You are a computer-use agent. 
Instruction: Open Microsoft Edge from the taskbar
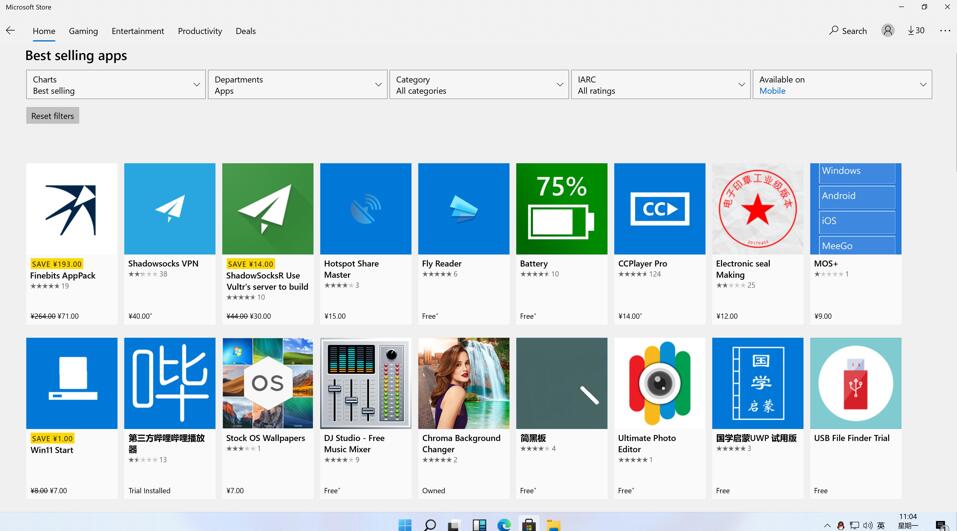point(504,525)
